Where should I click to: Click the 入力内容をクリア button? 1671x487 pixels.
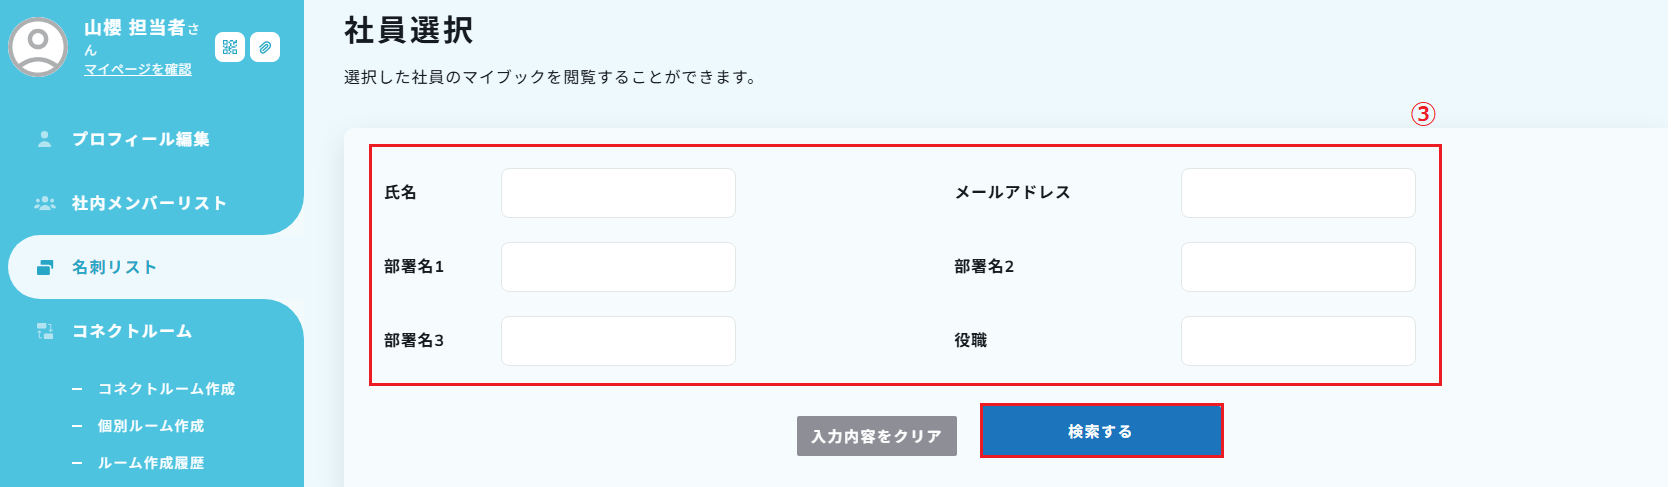pos(876,436)
